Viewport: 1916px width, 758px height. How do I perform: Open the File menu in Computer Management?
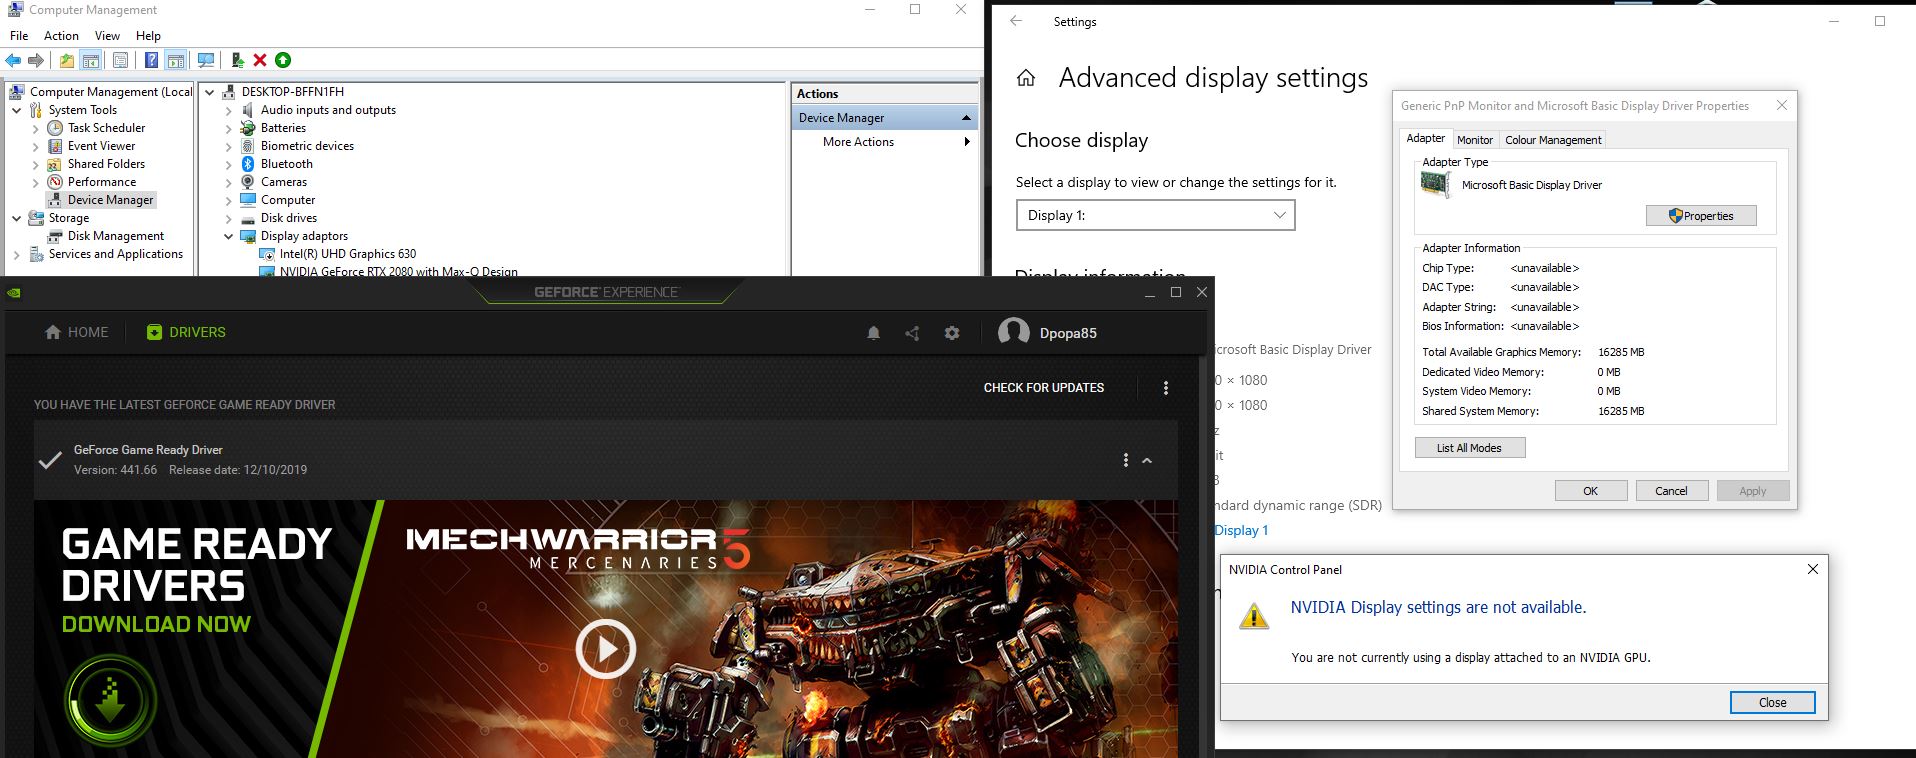19,35
